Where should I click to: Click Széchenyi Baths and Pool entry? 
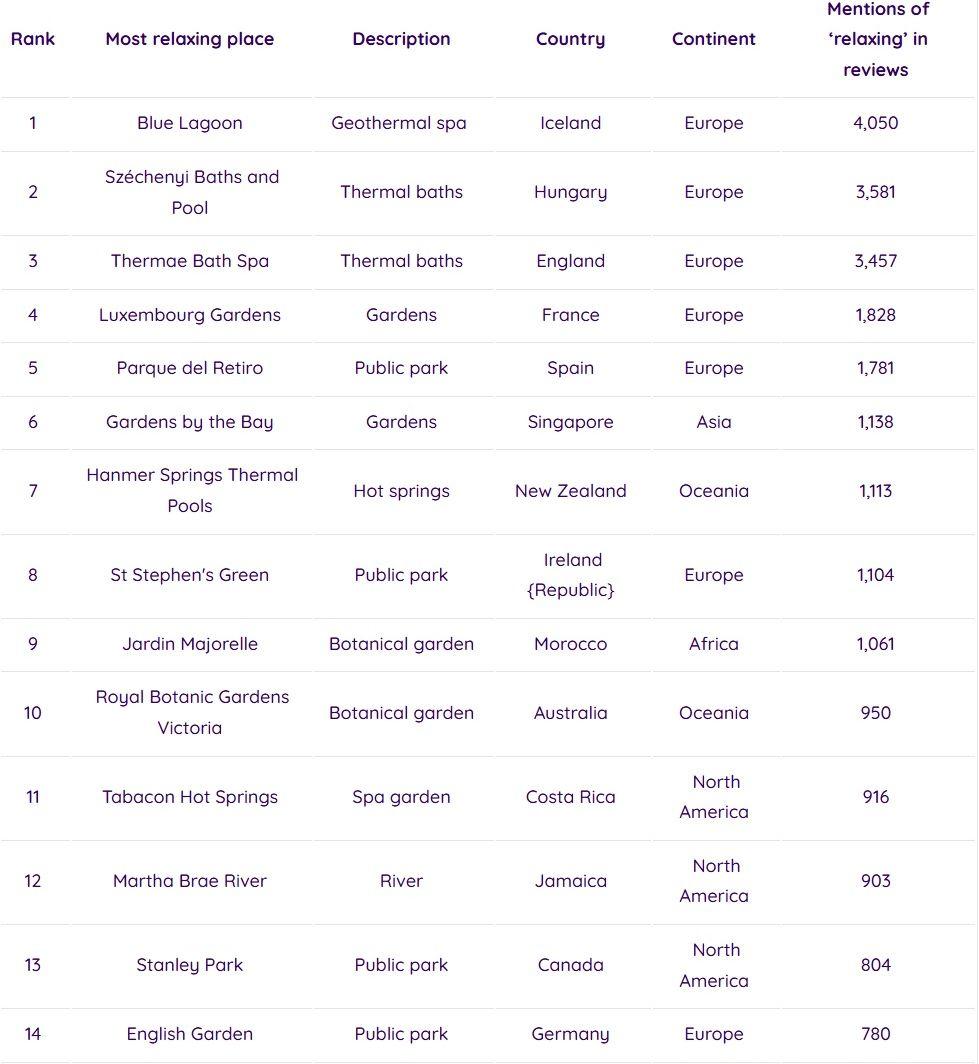(x=191, y=192)
